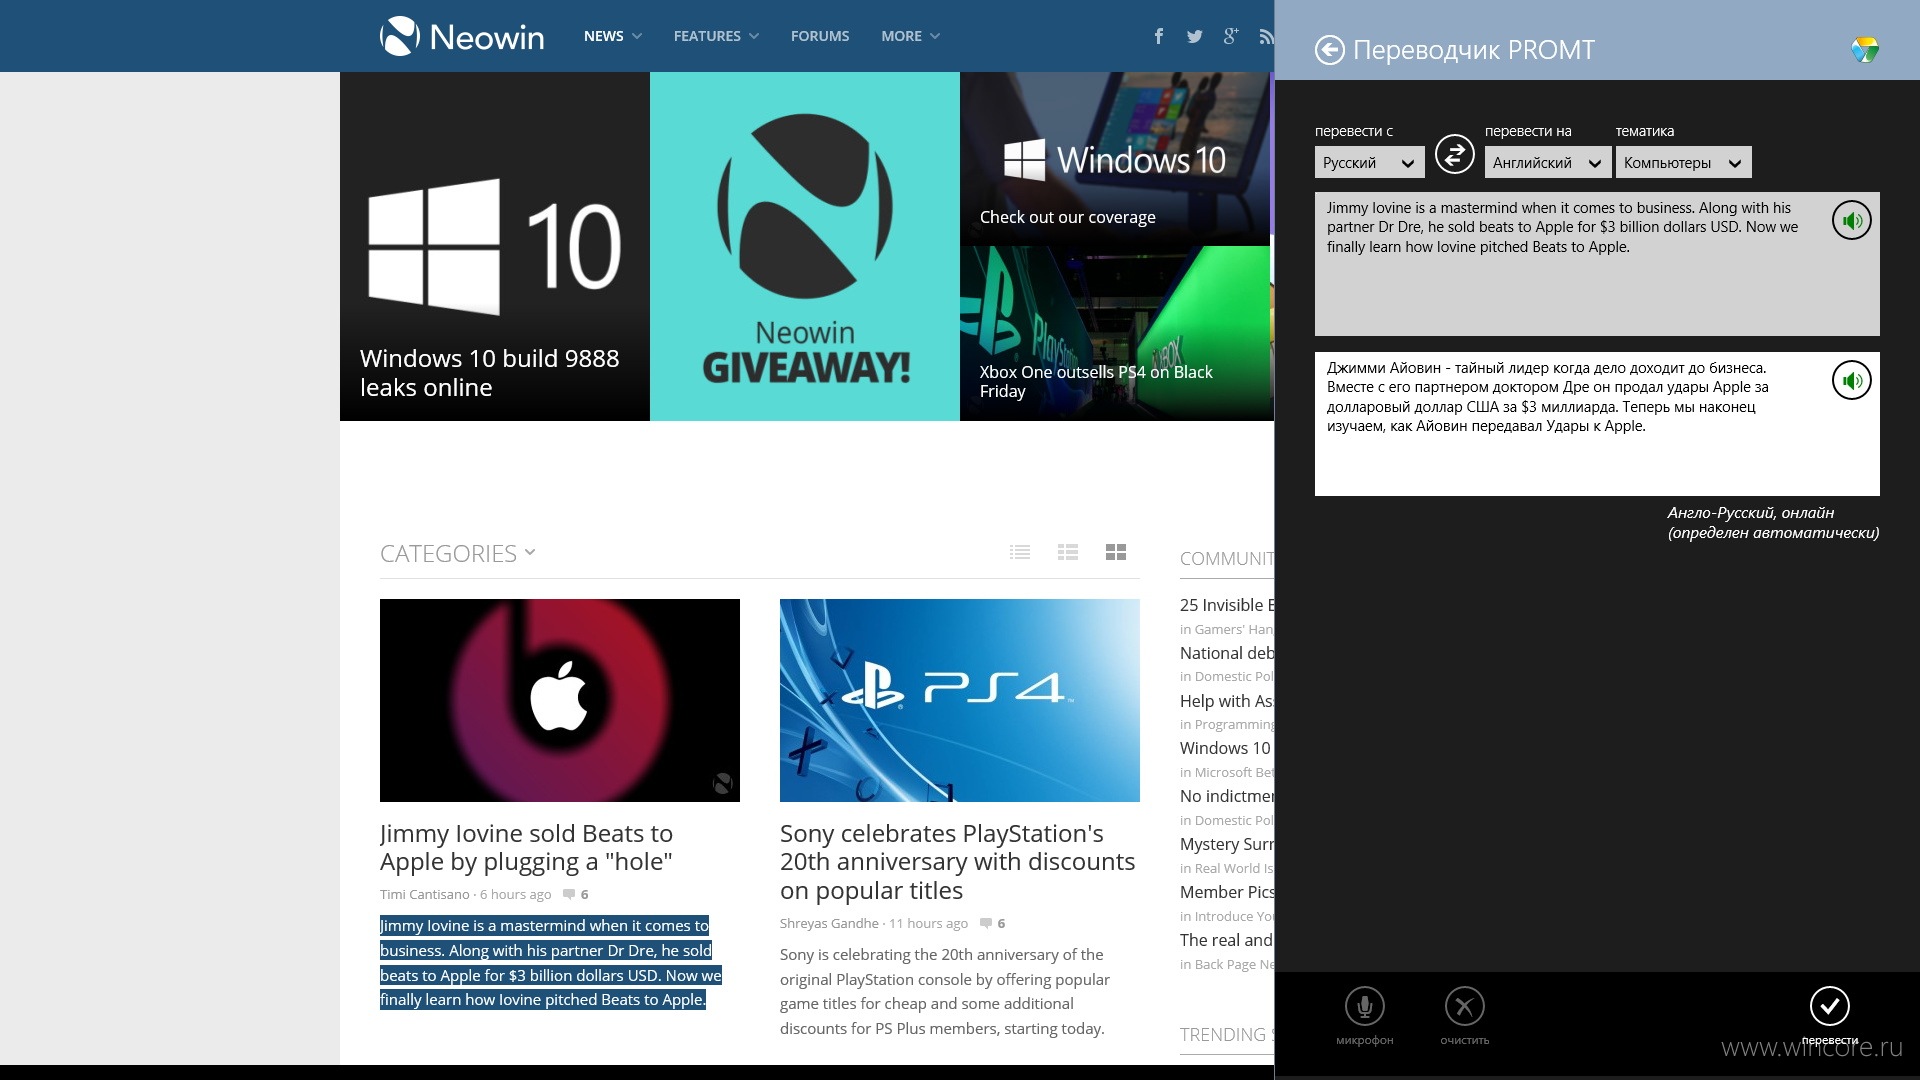Switch to detailed list view icon
The height and width of the screenshot is (1080, 1920).
click(1068, 552)
